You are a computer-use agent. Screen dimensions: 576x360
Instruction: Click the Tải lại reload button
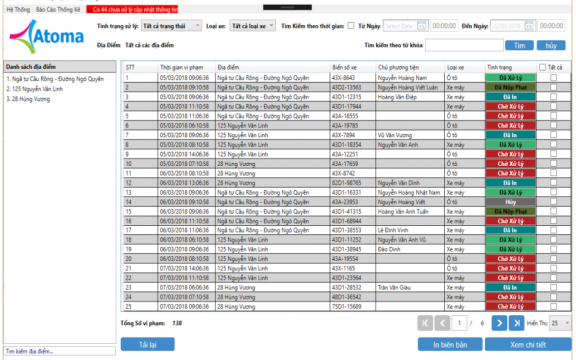coord(148,345)
